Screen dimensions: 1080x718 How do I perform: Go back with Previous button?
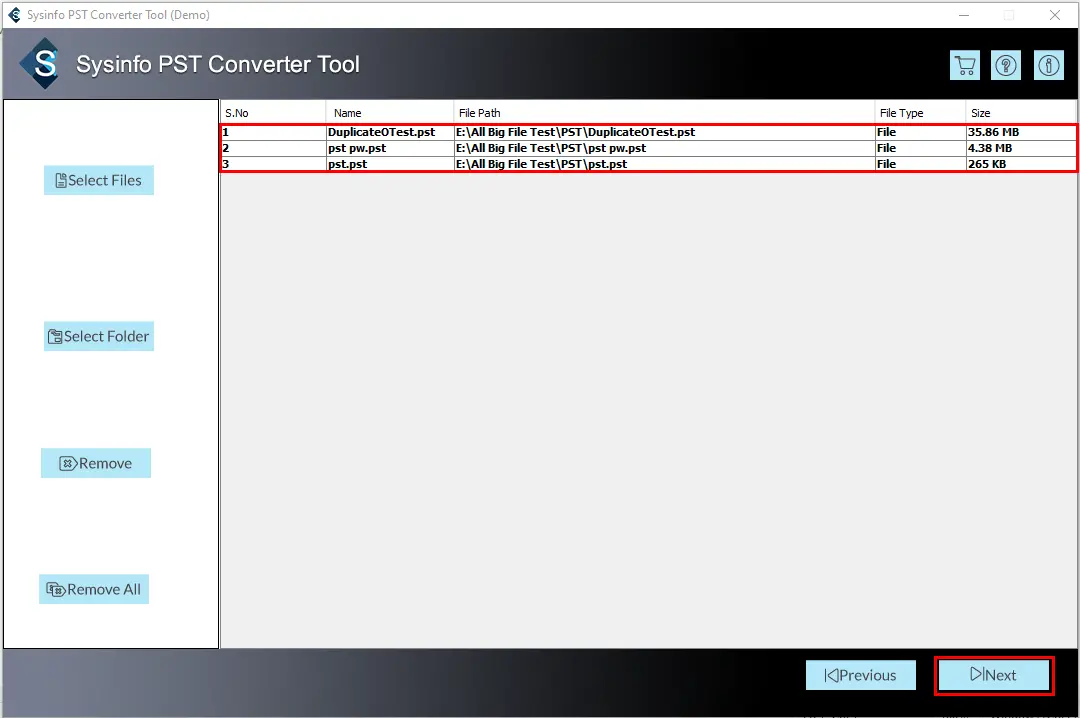[x=860, y=675]
